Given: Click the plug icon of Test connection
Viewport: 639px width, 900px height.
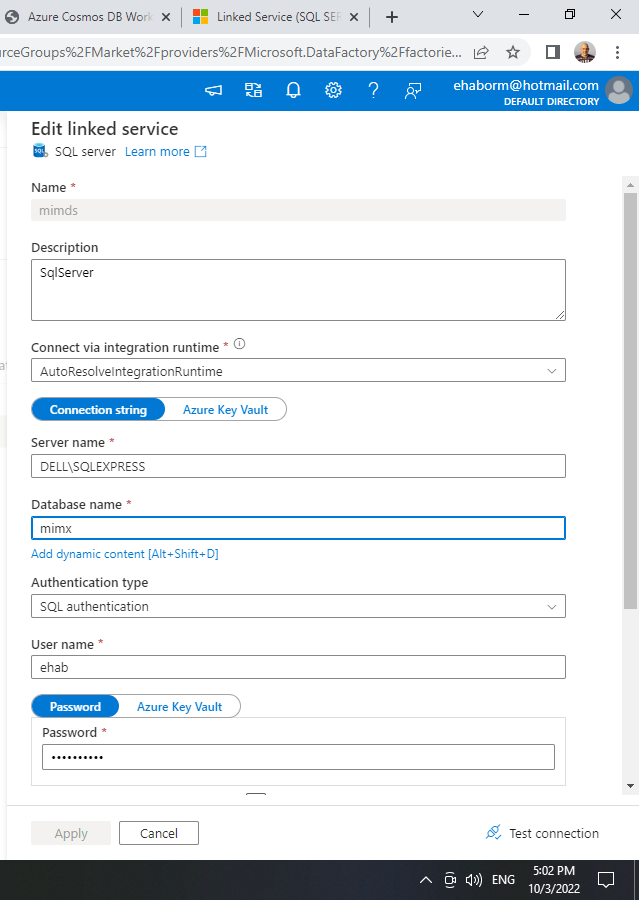Looking at the screenshot, I should click(493, 832).
